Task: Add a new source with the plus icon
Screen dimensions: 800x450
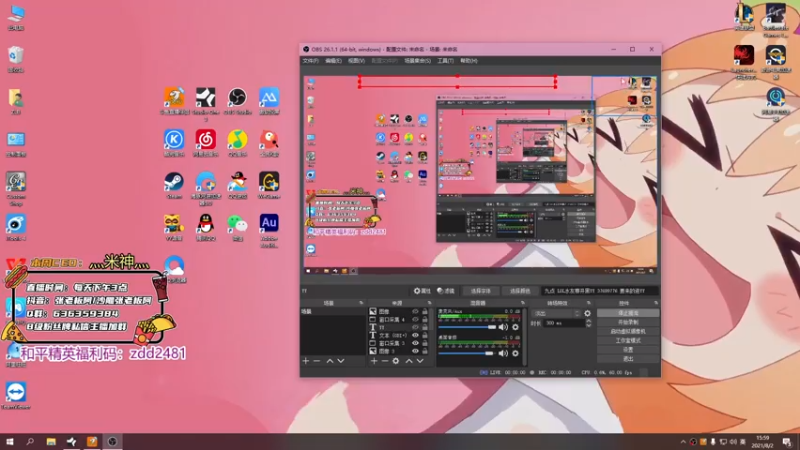Action: [x=374, y=361]
